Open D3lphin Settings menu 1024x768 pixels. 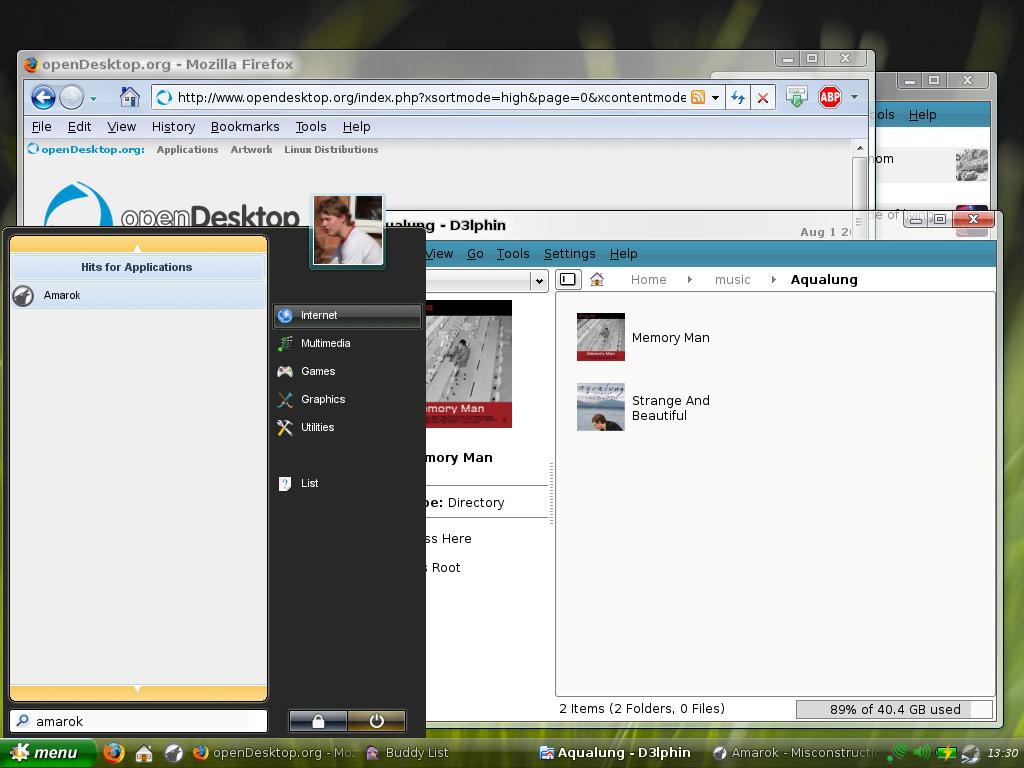[569, 254]
